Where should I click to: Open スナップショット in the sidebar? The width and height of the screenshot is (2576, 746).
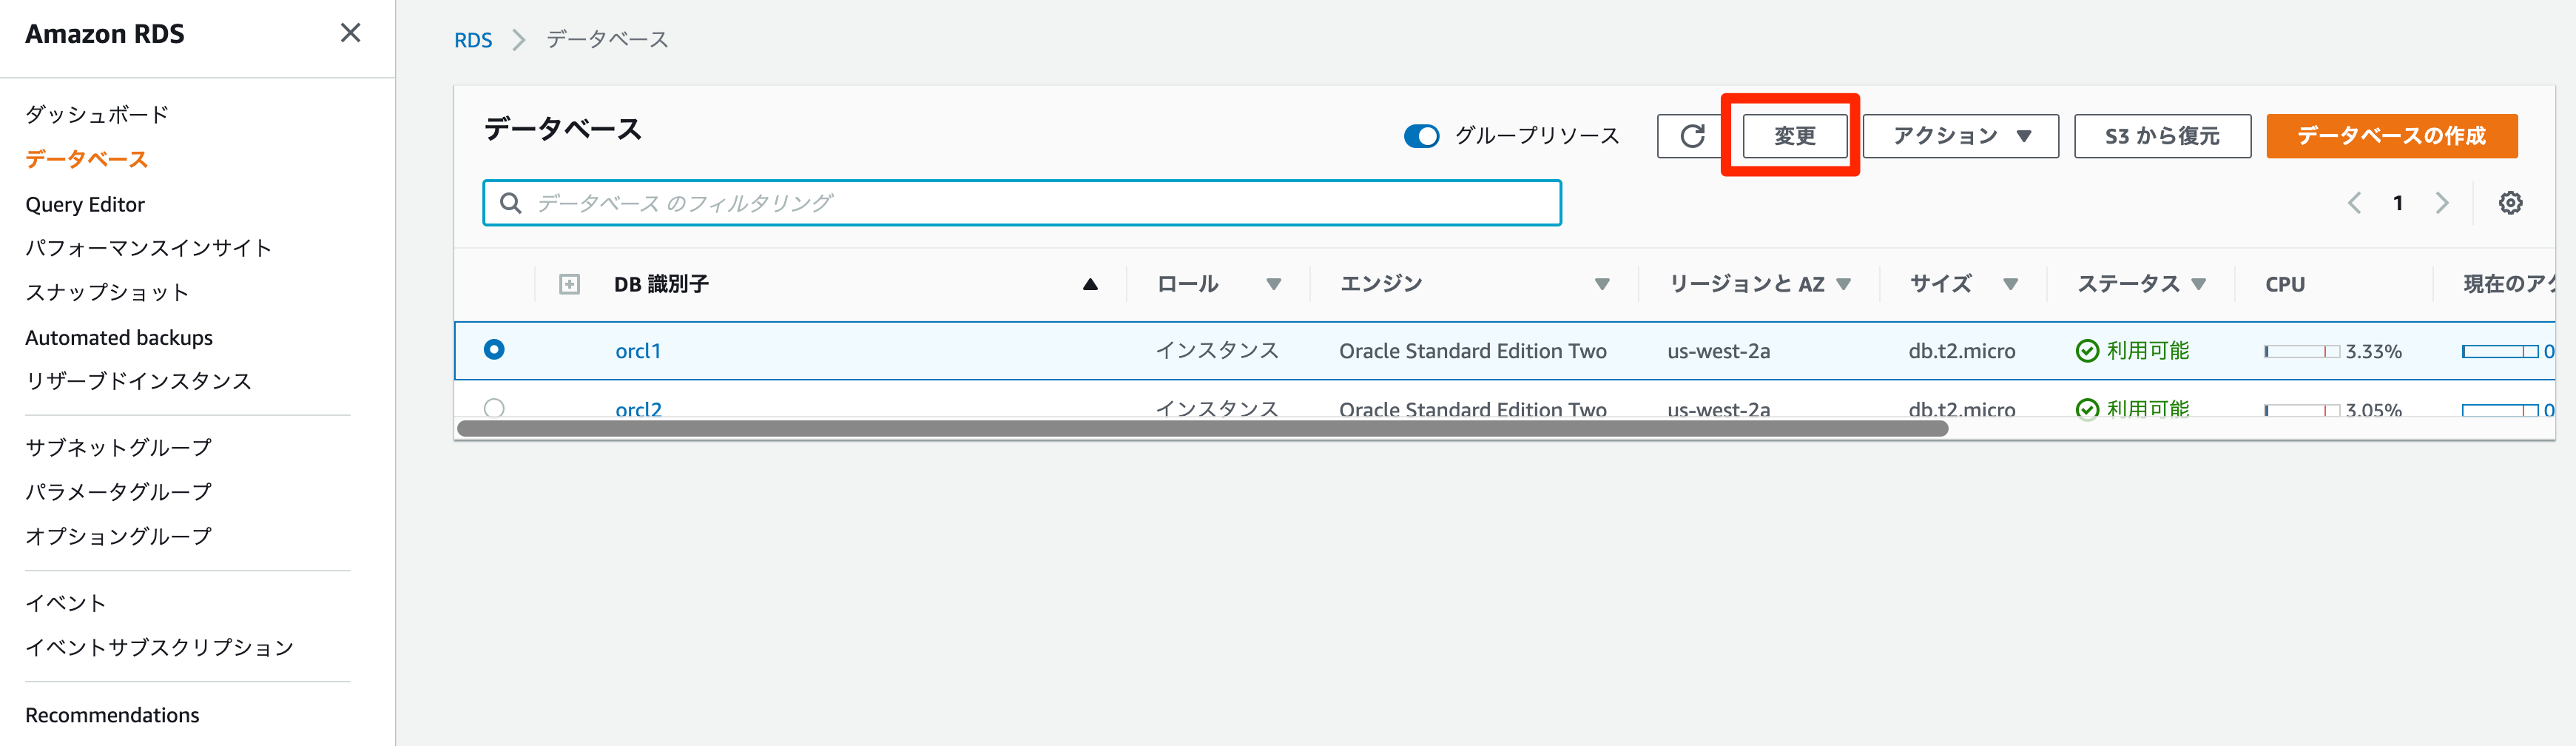(x=107, y=292)
